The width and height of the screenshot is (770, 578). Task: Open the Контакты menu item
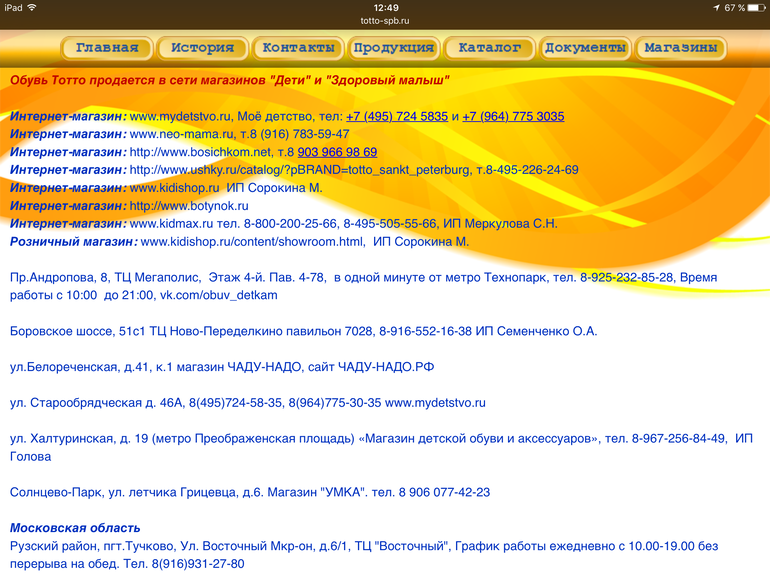click(298, 48)
